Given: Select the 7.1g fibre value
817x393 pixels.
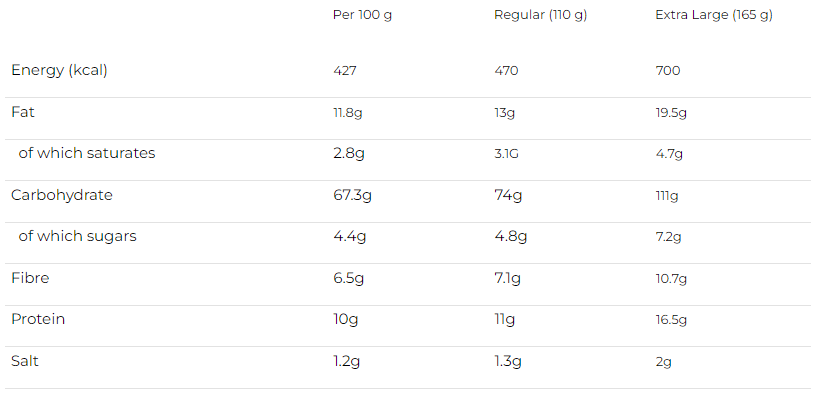Looking at the screenshot, I should click(x=507, y=279).
